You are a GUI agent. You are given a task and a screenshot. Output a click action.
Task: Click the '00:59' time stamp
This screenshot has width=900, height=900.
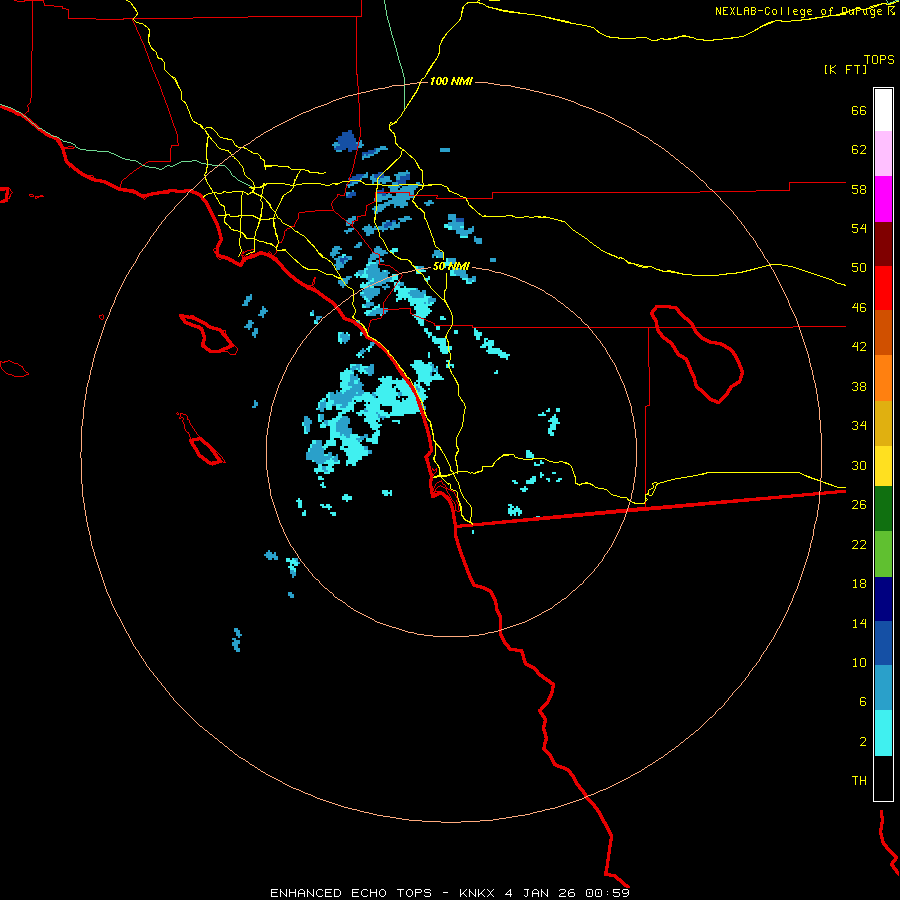tap(607, 893)
